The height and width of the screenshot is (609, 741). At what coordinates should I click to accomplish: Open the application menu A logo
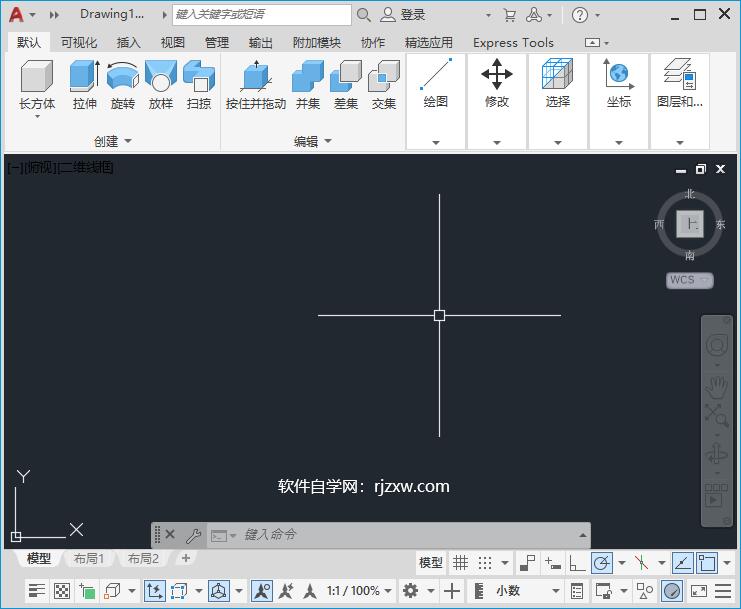[16, 15]
